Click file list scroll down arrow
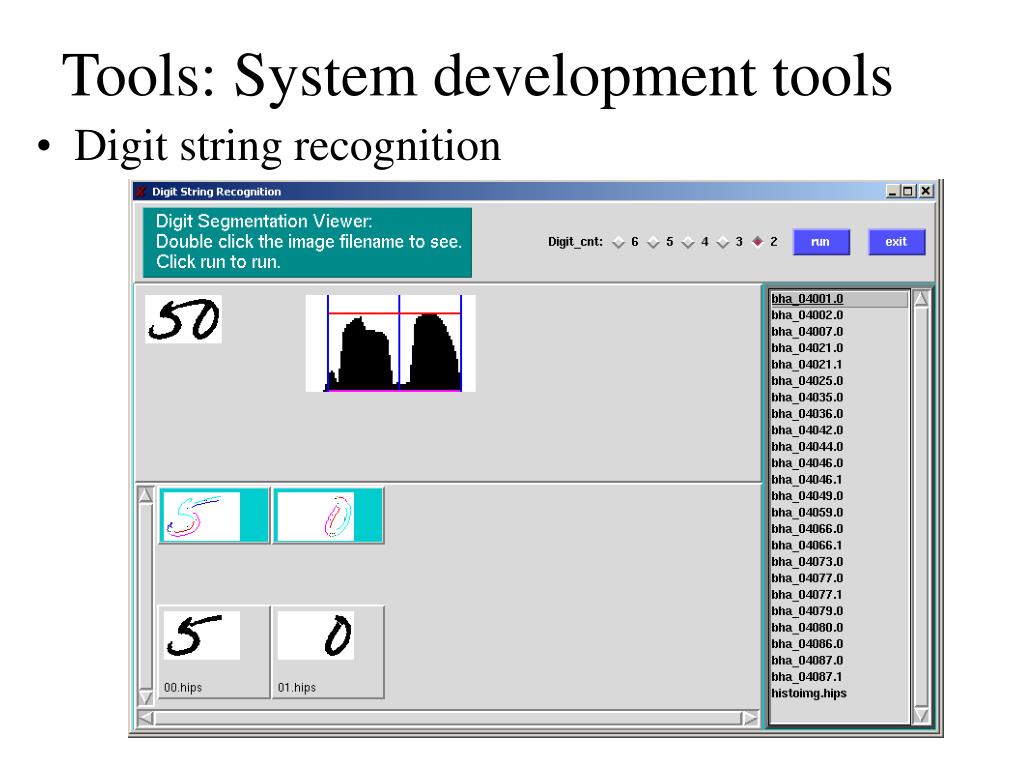1024x768 pixels. pos(921,715)
